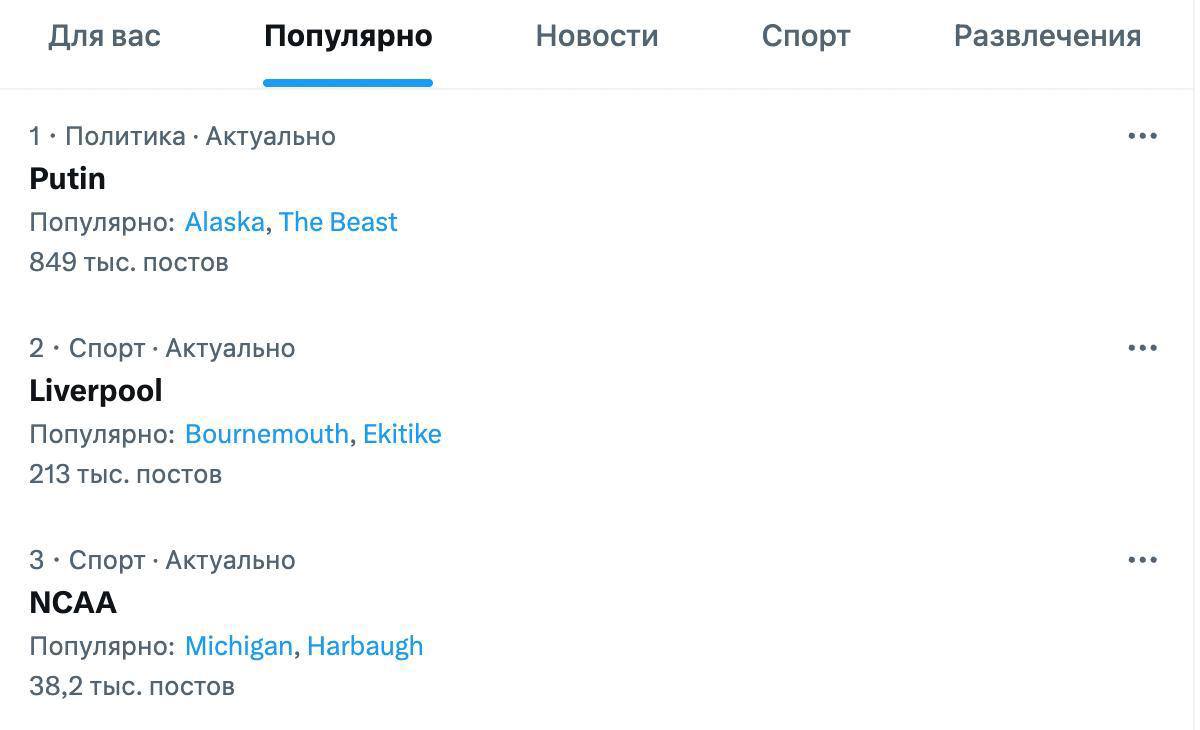Go to the Спорт tab

[x=806, y=36]
